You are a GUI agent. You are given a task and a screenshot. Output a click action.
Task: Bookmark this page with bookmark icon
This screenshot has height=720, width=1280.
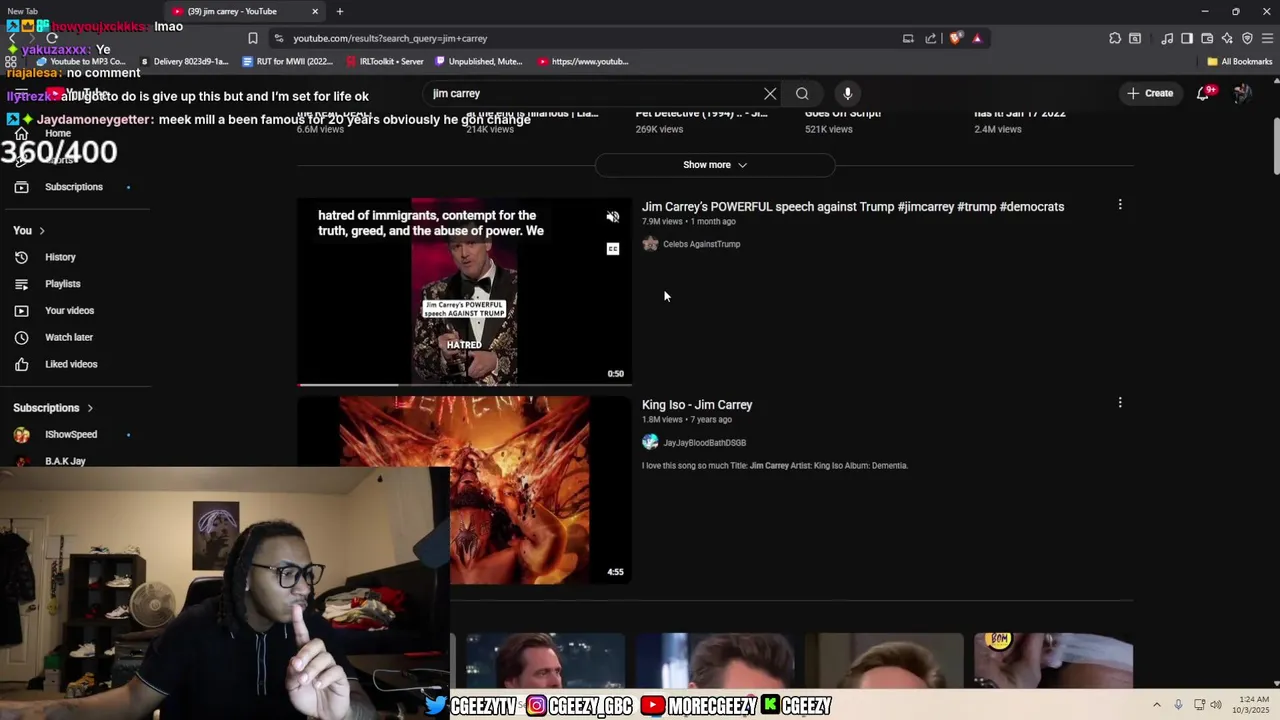coord(253,38)
